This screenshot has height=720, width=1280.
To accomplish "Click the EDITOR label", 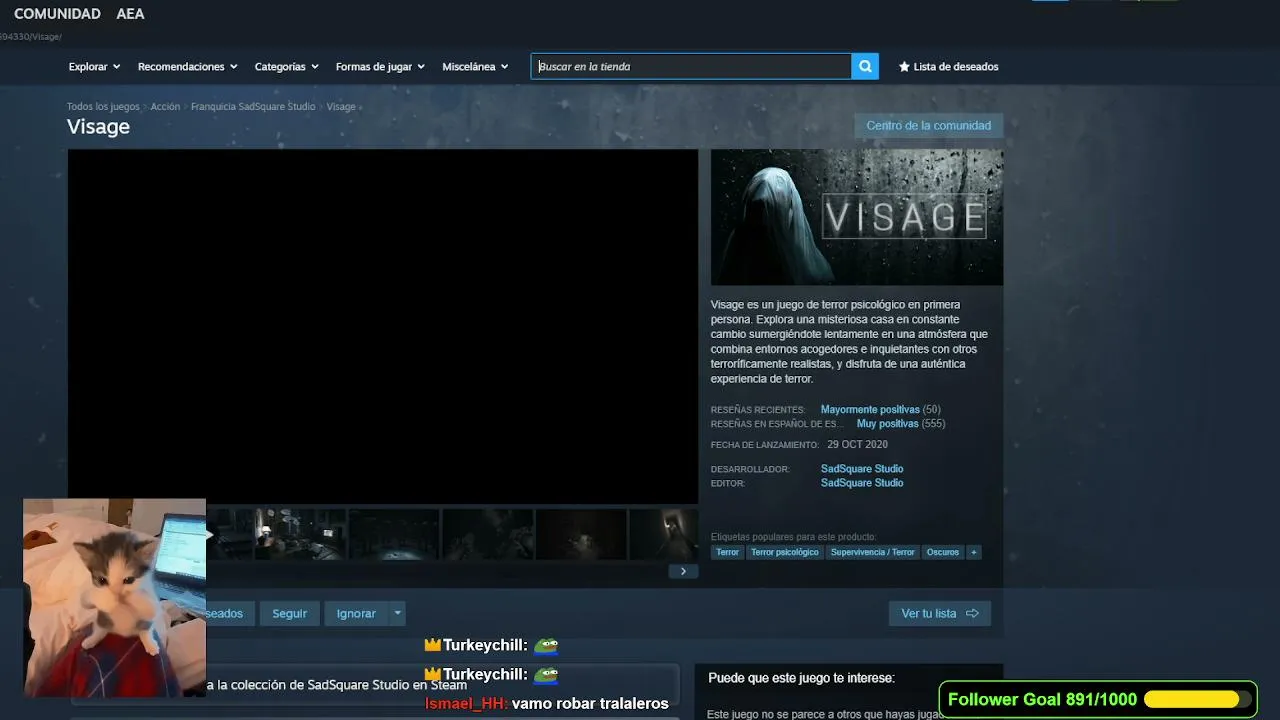I will point(728,484).
